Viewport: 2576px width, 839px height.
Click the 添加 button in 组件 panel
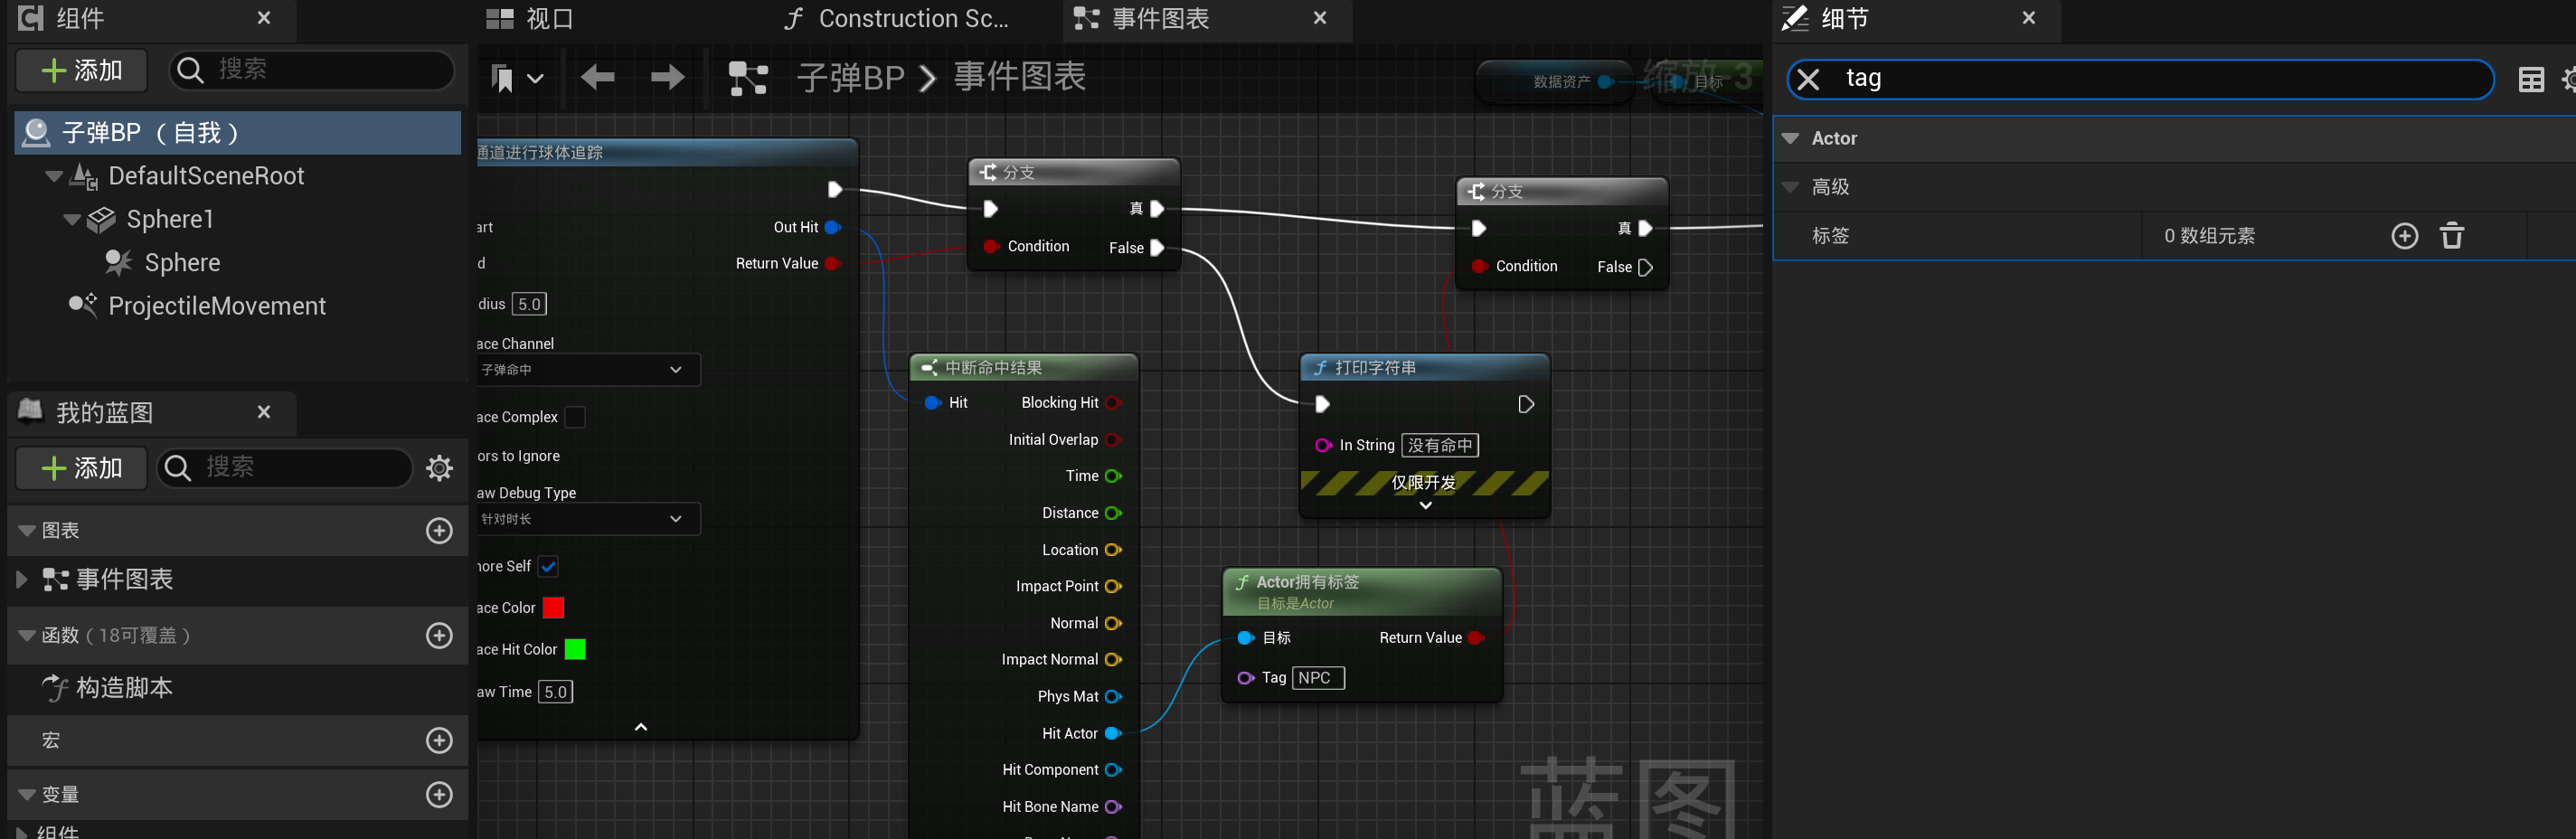coord(82,71)
